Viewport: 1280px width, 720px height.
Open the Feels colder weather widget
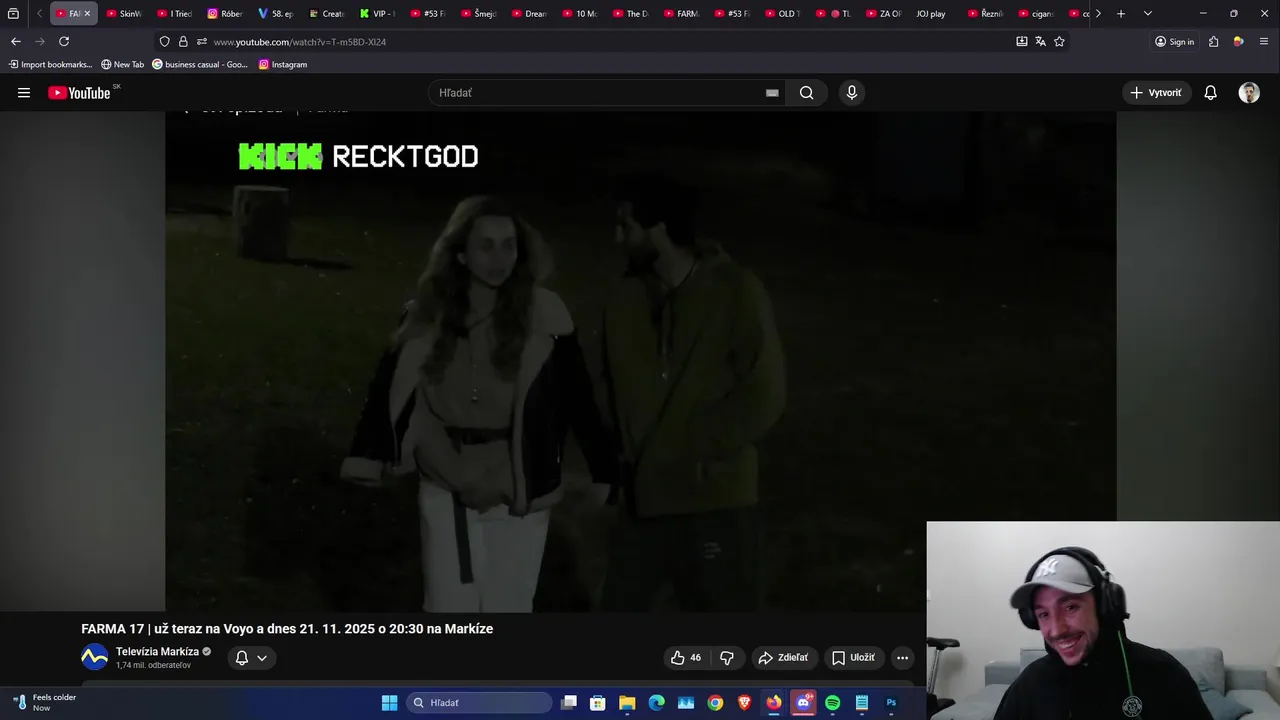point(45,703)
